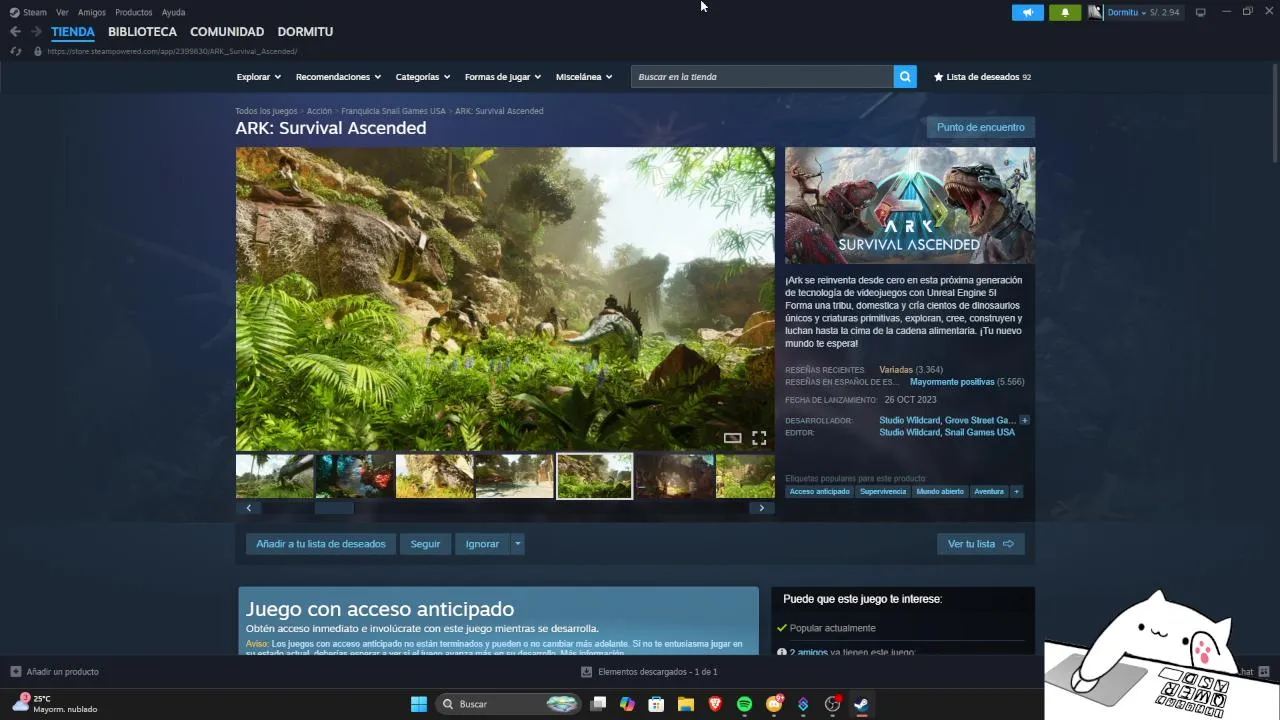Expand the Recomendaciones dropdown

339,77
